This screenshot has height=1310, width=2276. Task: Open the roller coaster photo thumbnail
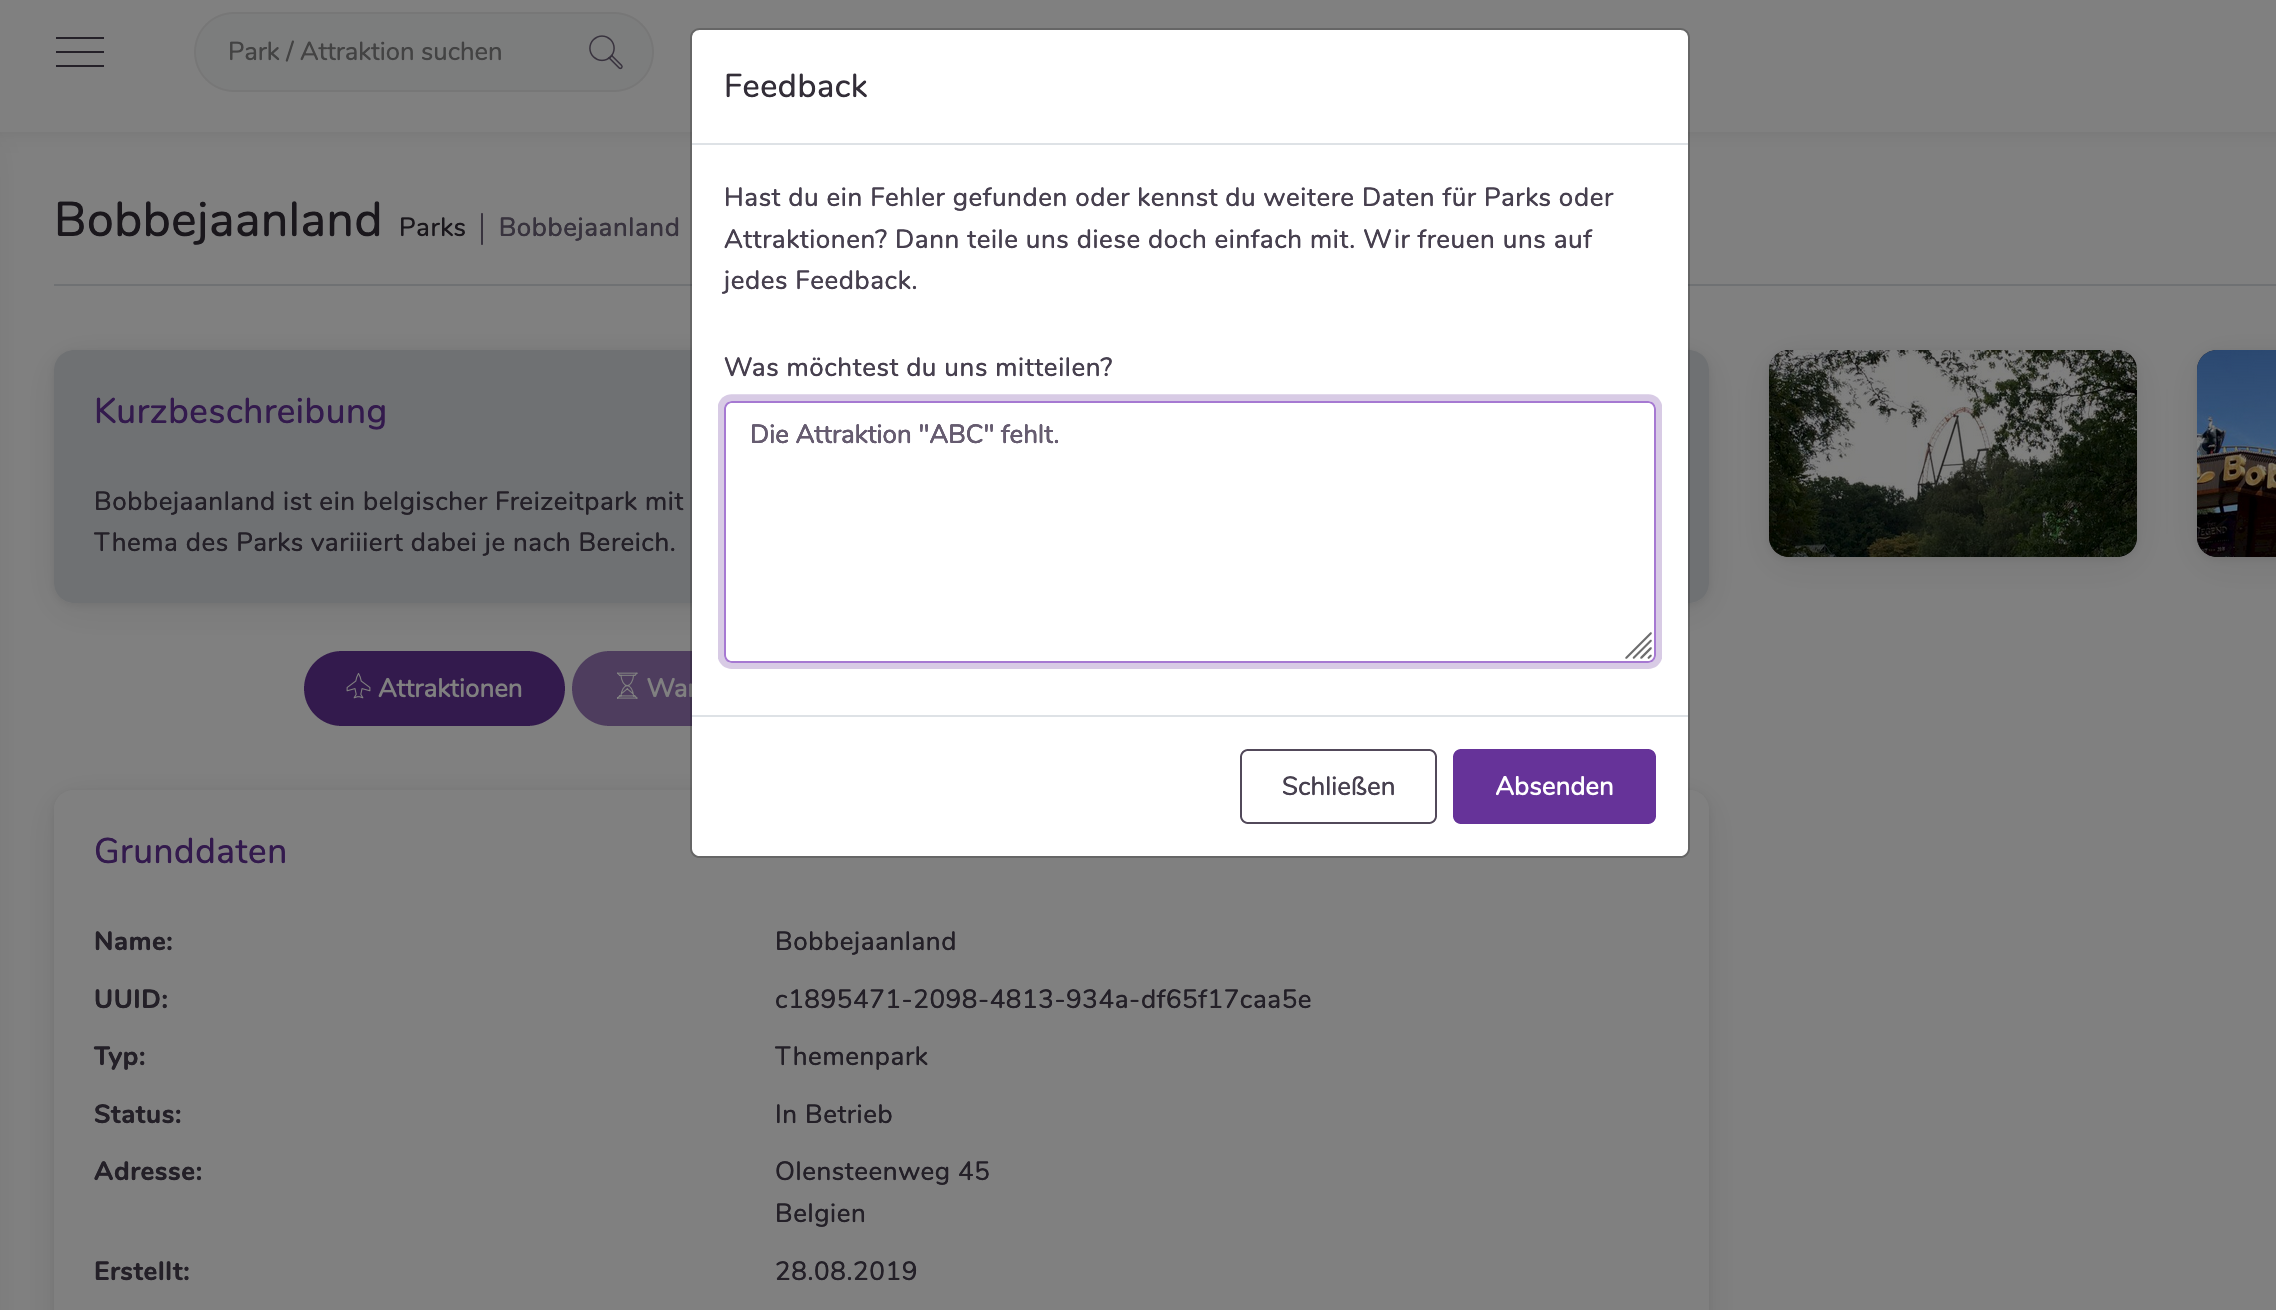[1952, 453]
